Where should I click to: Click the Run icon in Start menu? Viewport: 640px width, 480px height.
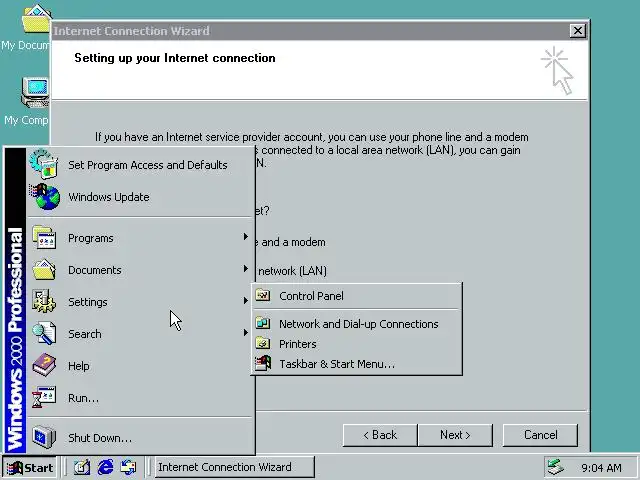[44, 397]
